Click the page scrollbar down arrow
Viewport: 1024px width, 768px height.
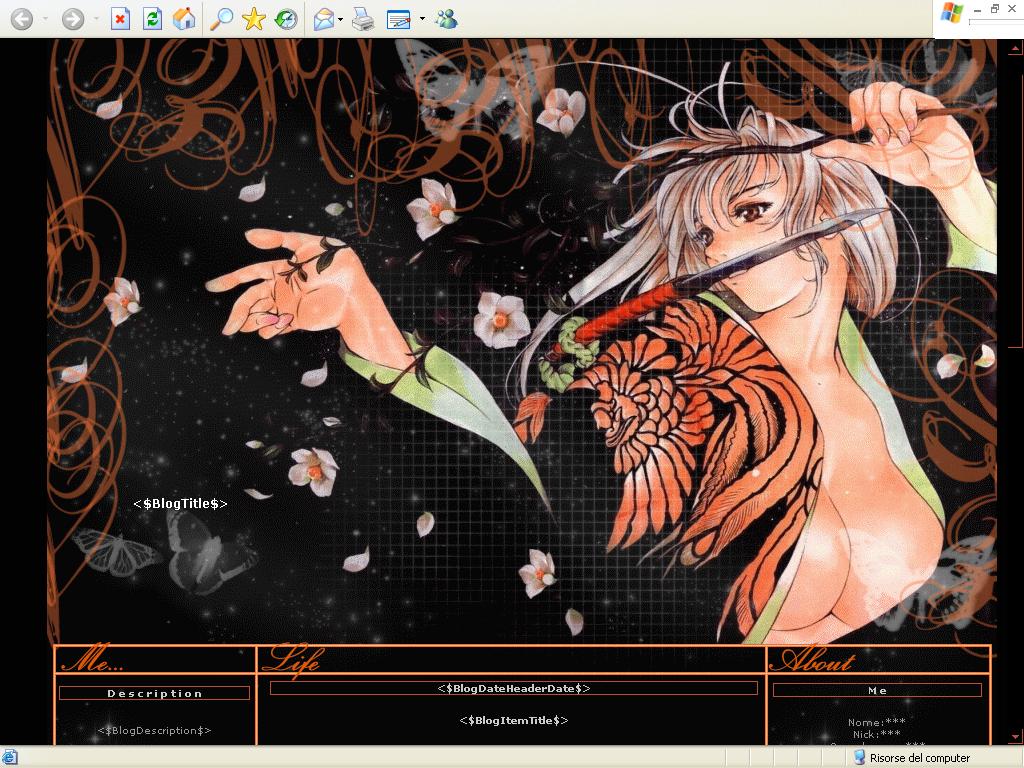pos(1016,737)
